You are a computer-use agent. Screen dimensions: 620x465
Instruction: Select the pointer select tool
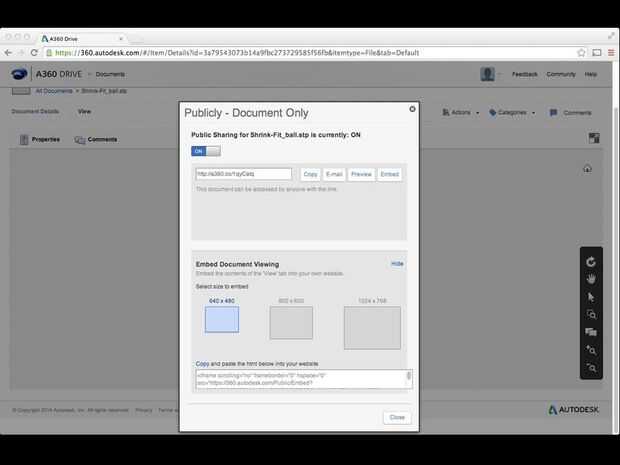(x=591, y=297)
